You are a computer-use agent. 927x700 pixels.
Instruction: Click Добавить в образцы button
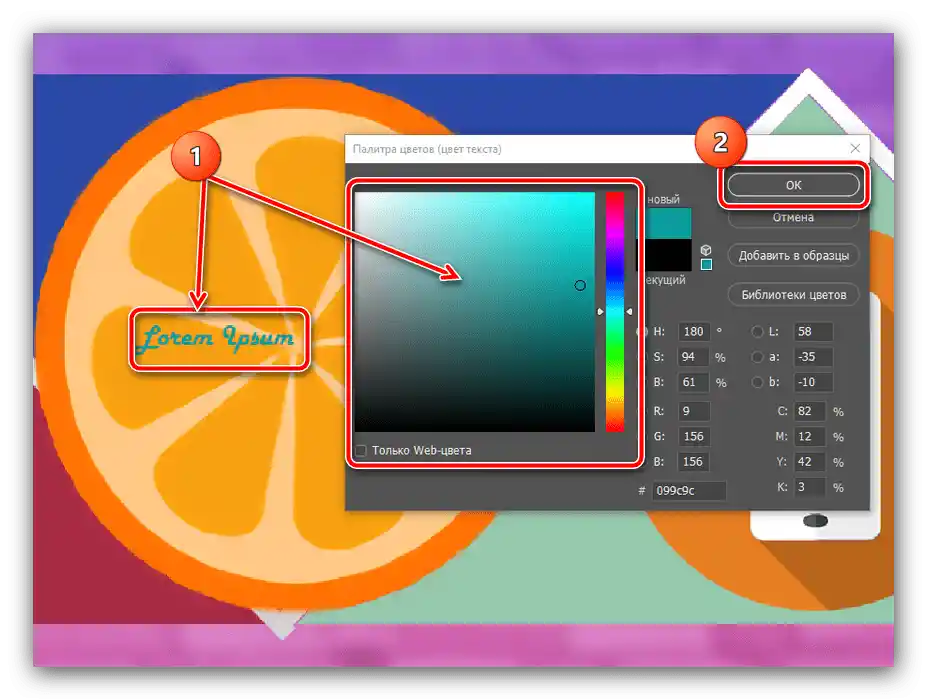click(x=793, y=255)
